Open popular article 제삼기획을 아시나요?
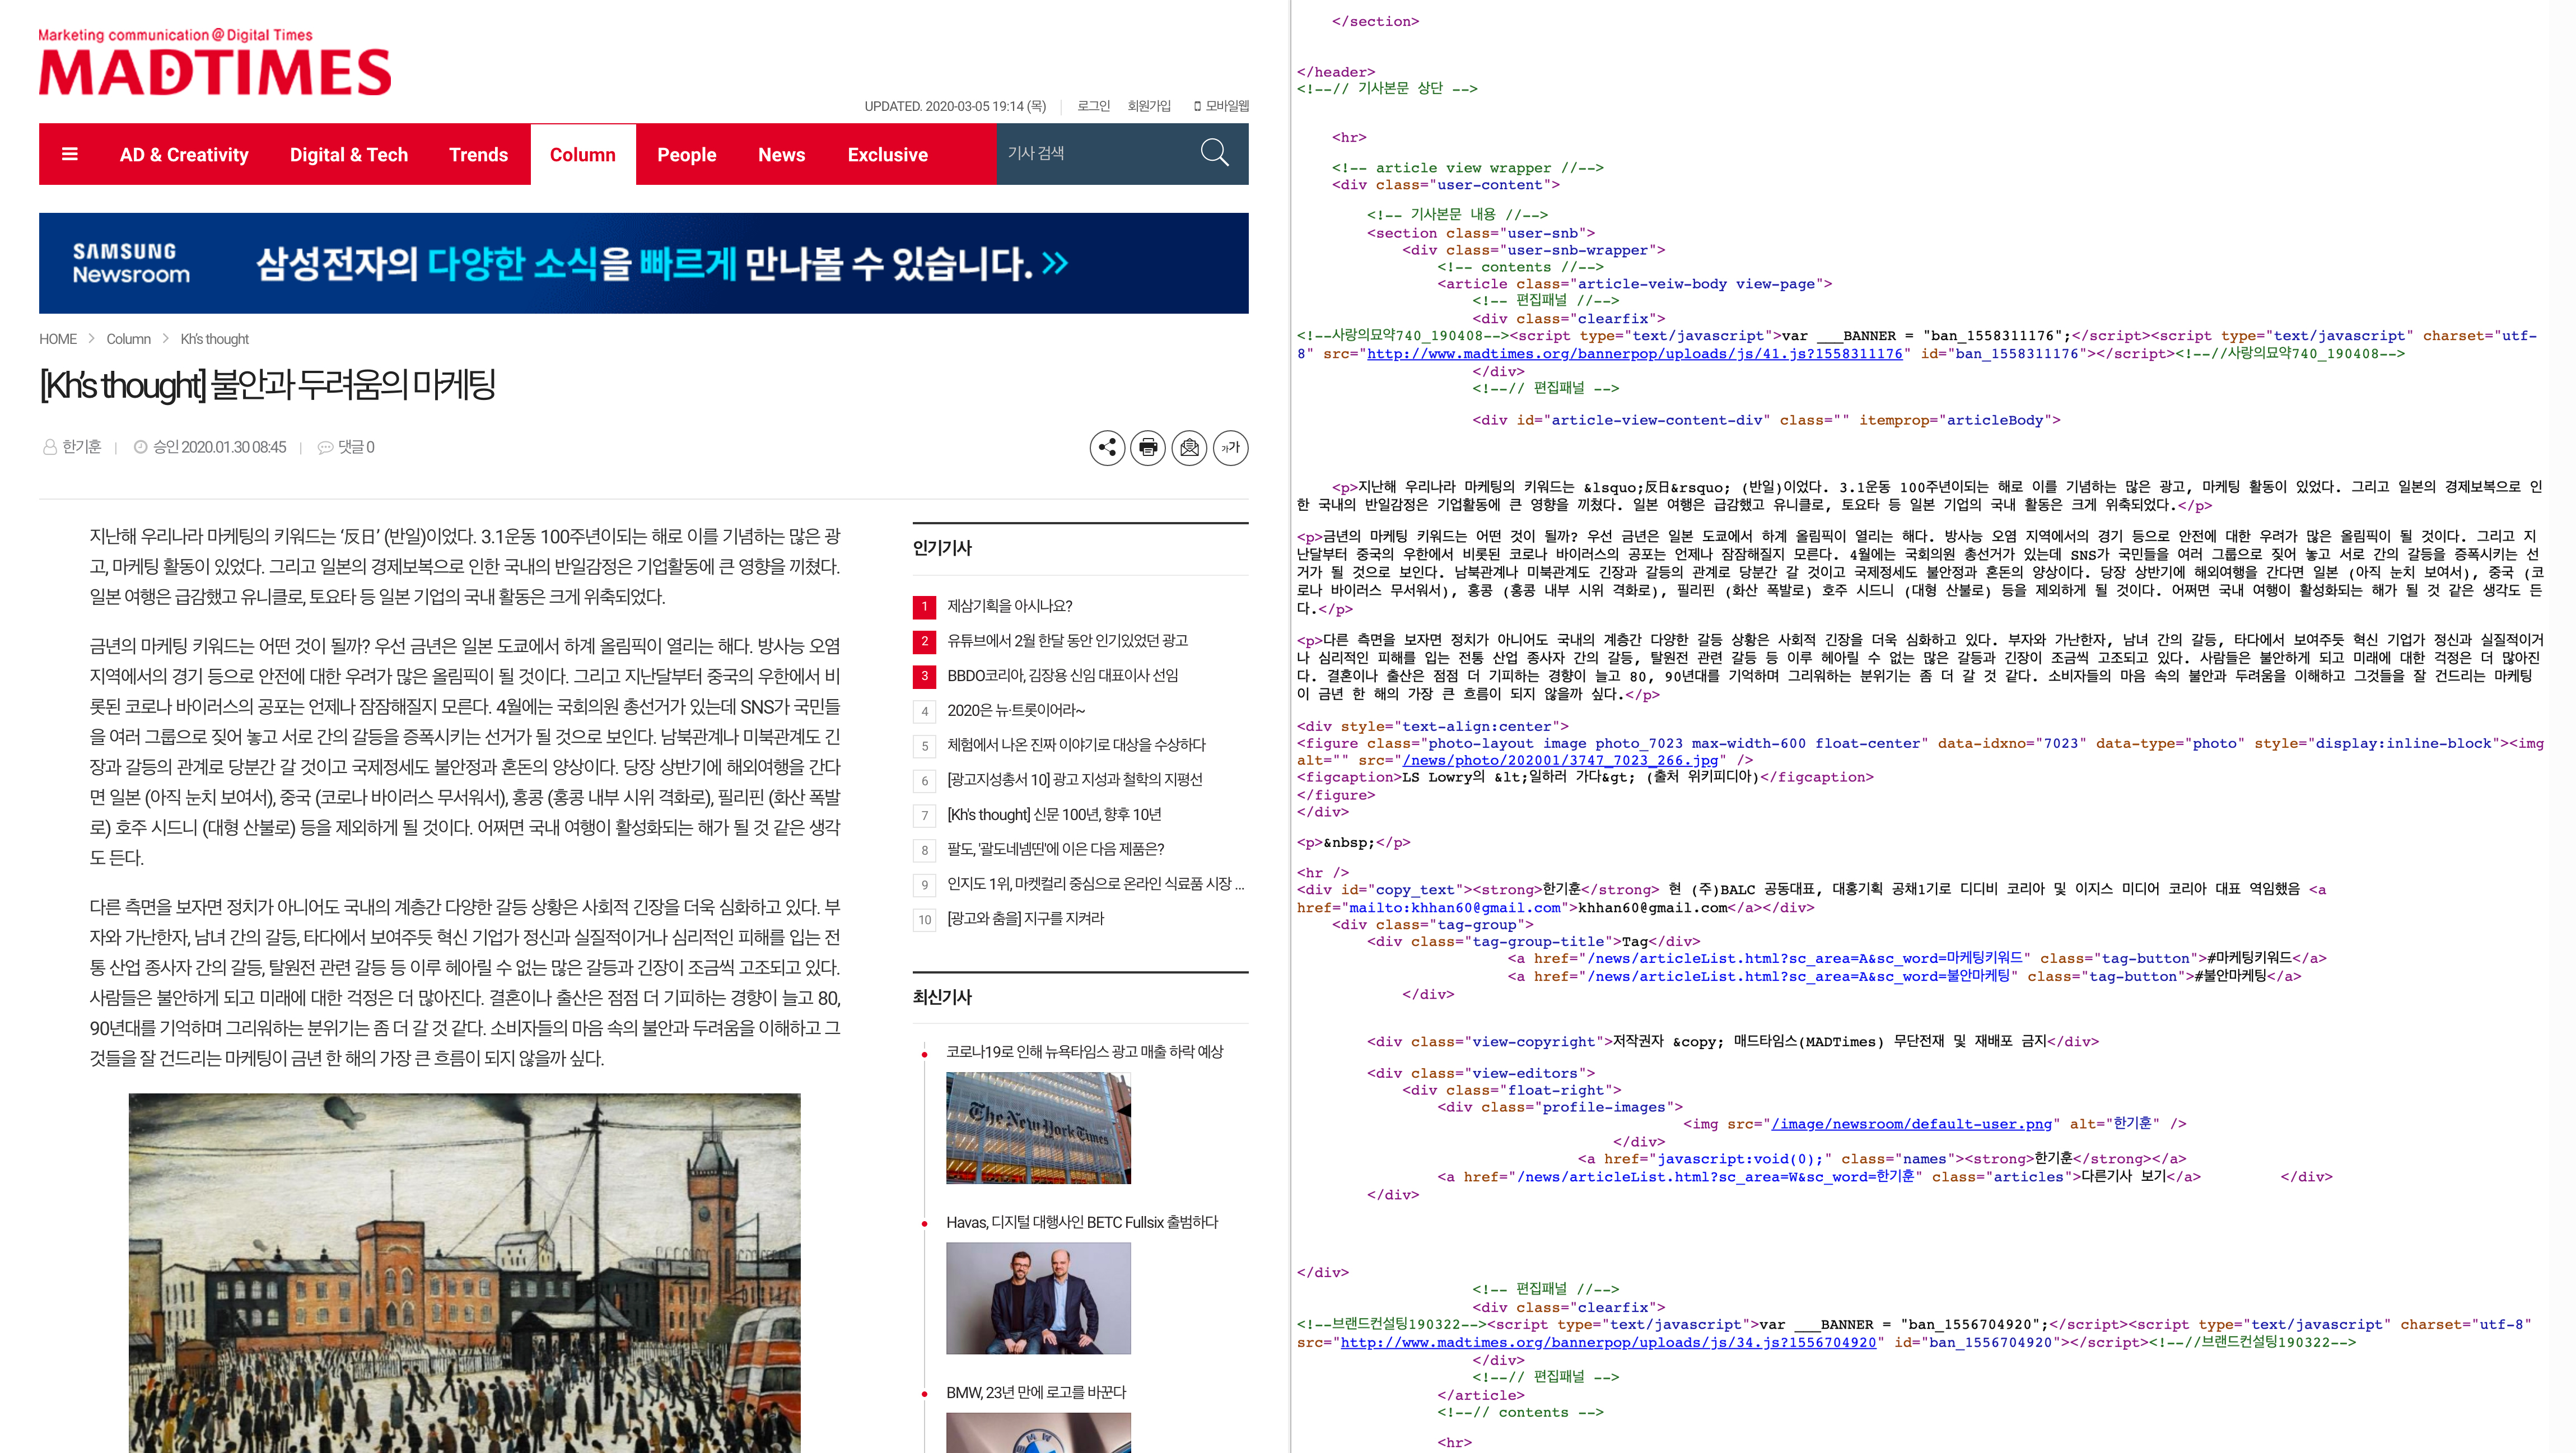The width and height of the screenshot is (2576, 1453). [1010, 606]
